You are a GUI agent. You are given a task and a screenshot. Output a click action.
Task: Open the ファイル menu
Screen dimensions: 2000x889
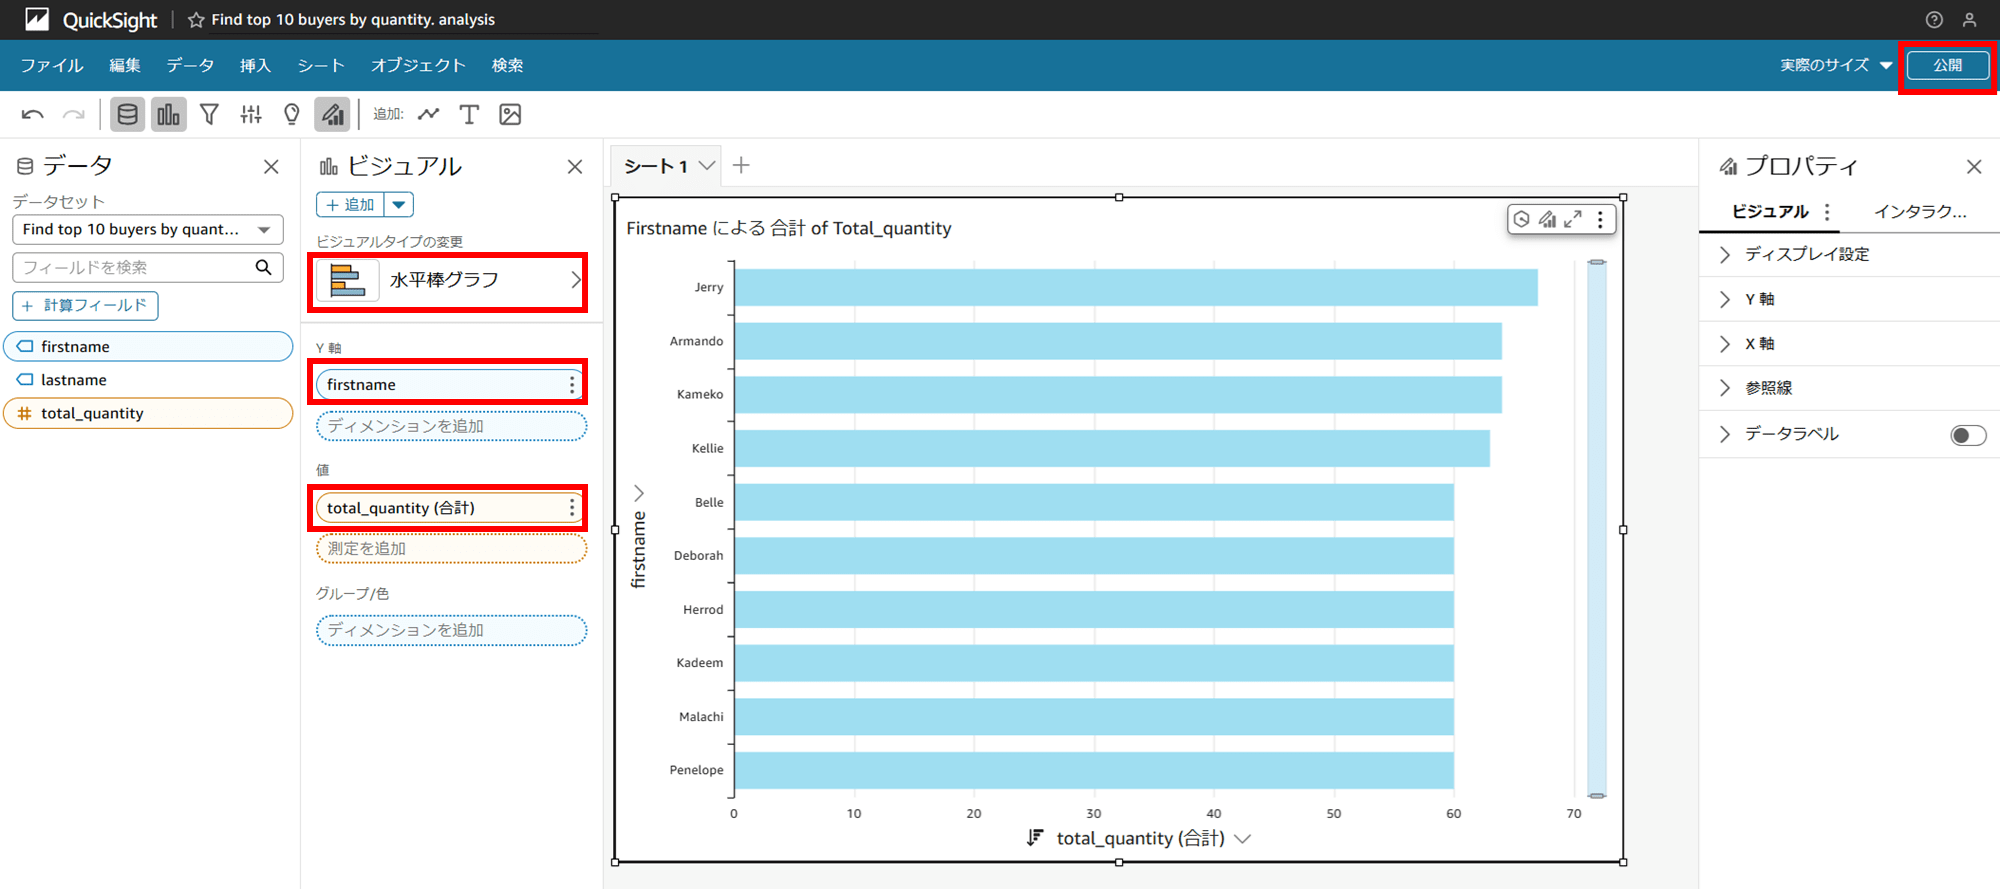click(x=52, y=65)
